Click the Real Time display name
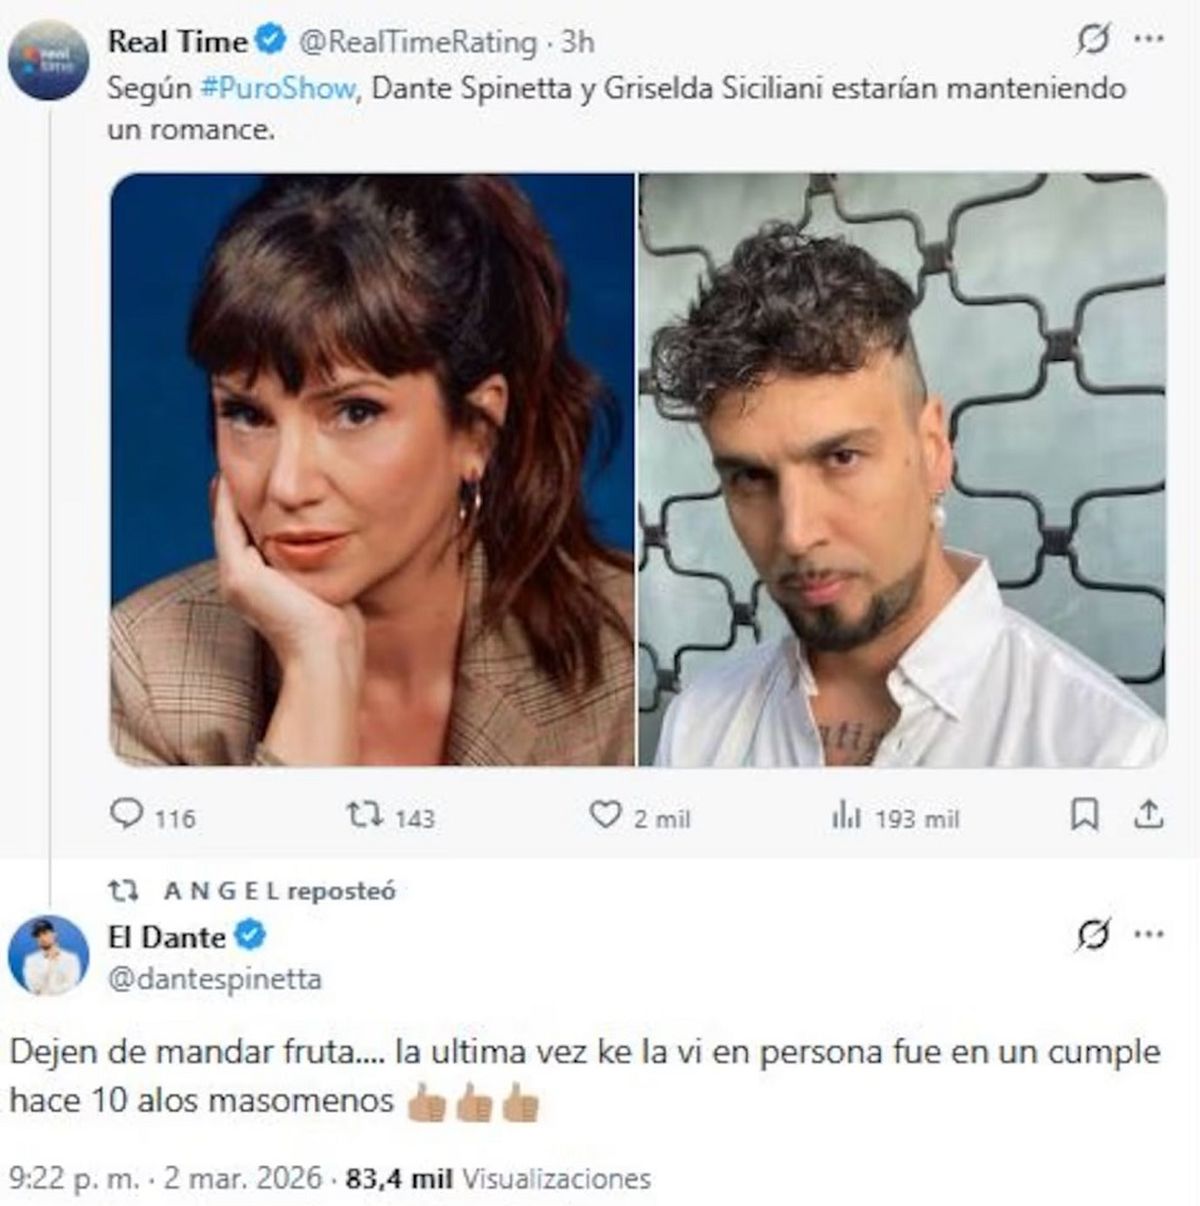The width and height of the screenshot is (1200, 1206). (x=177, y=42)
